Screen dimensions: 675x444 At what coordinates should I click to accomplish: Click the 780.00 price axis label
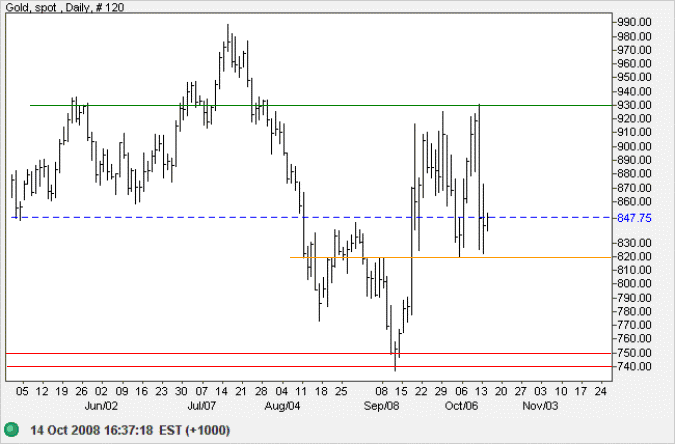[634, 311]
